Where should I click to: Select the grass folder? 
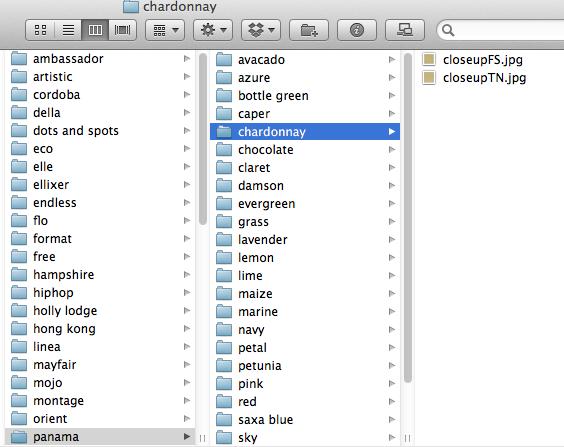[305, 222]
